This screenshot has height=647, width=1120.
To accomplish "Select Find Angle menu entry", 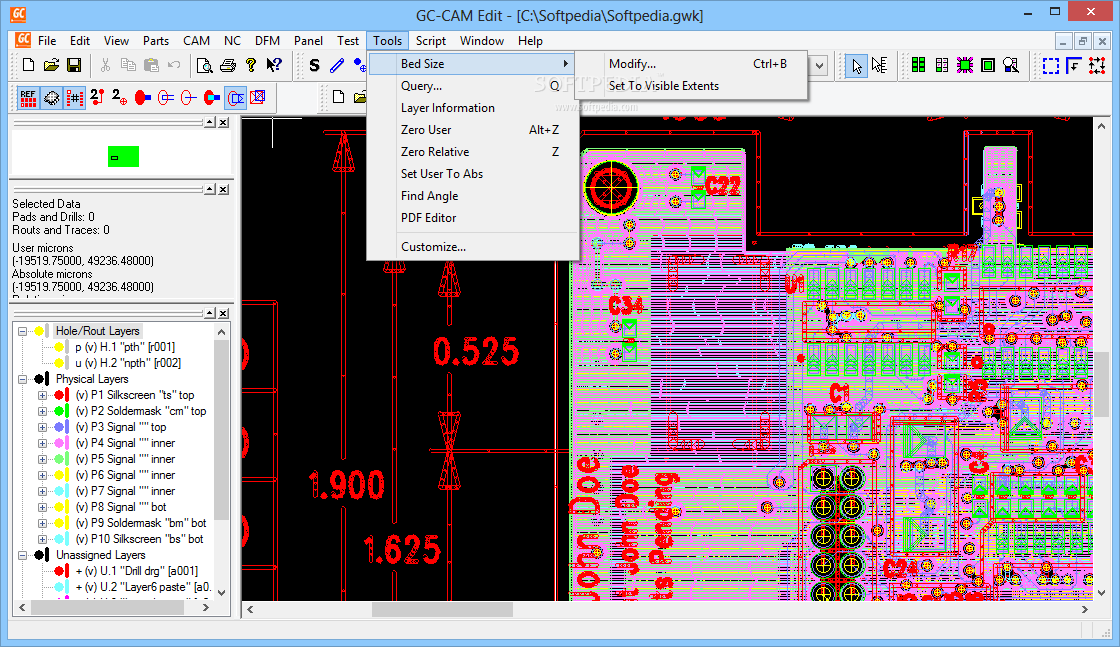I will [x=472, y=196].
